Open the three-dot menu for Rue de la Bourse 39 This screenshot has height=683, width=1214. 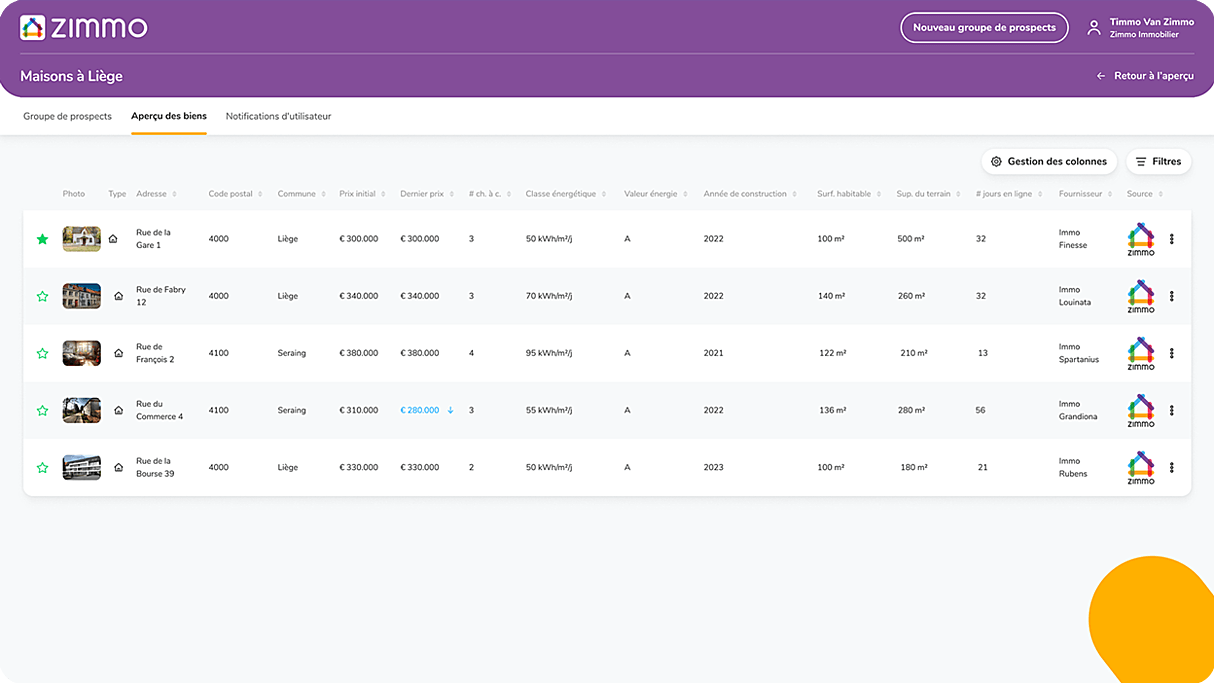click(x=1171, y=467)
